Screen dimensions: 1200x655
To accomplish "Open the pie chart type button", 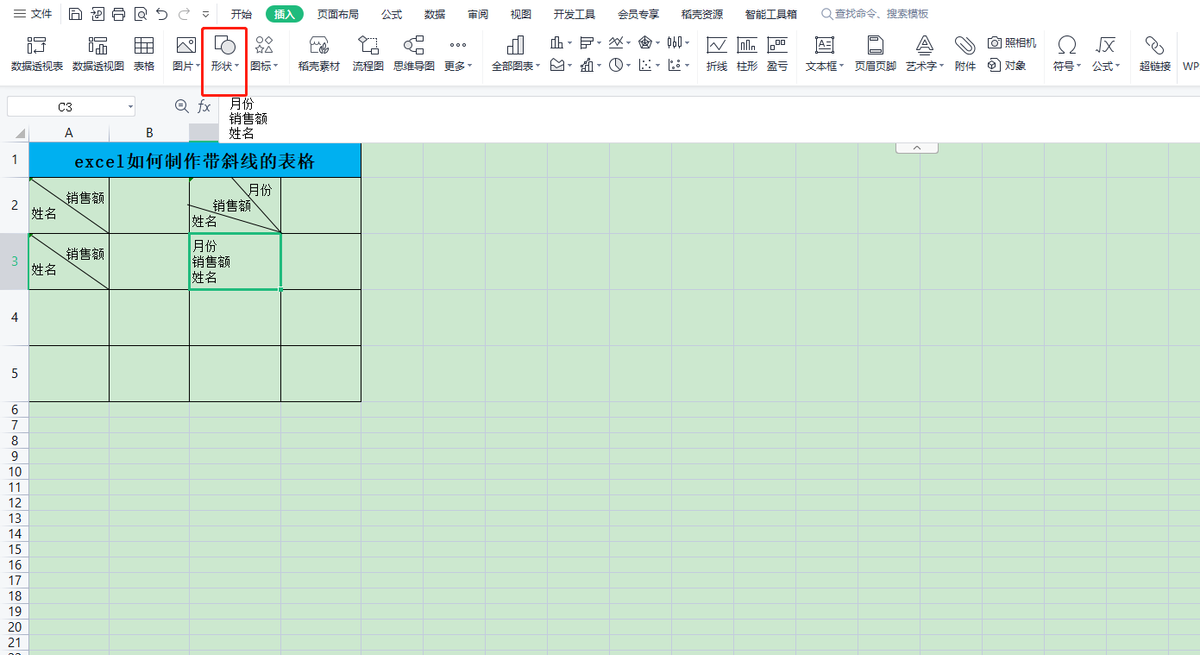I will 622,65.
